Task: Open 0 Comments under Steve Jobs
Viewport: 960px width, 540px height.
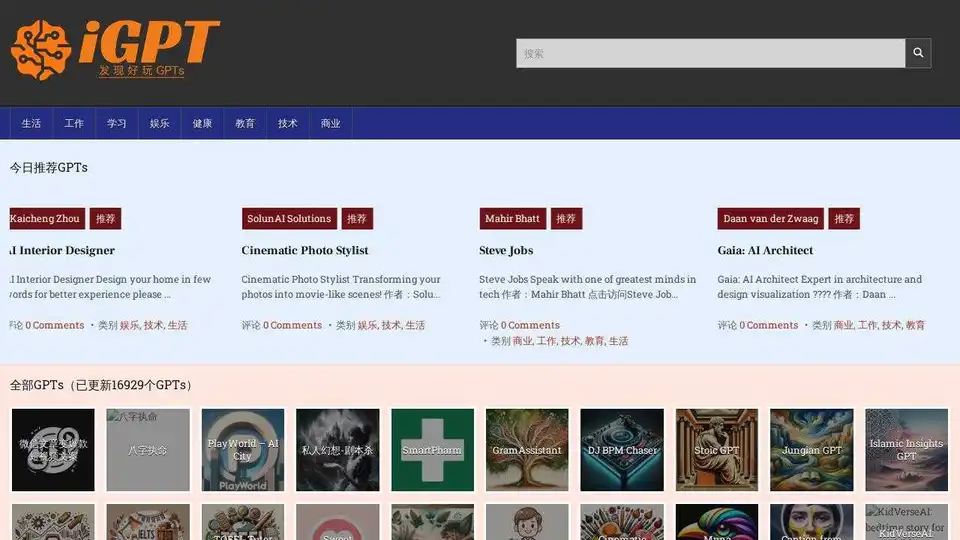Action: pyautogui.click(x=530, y=325)
